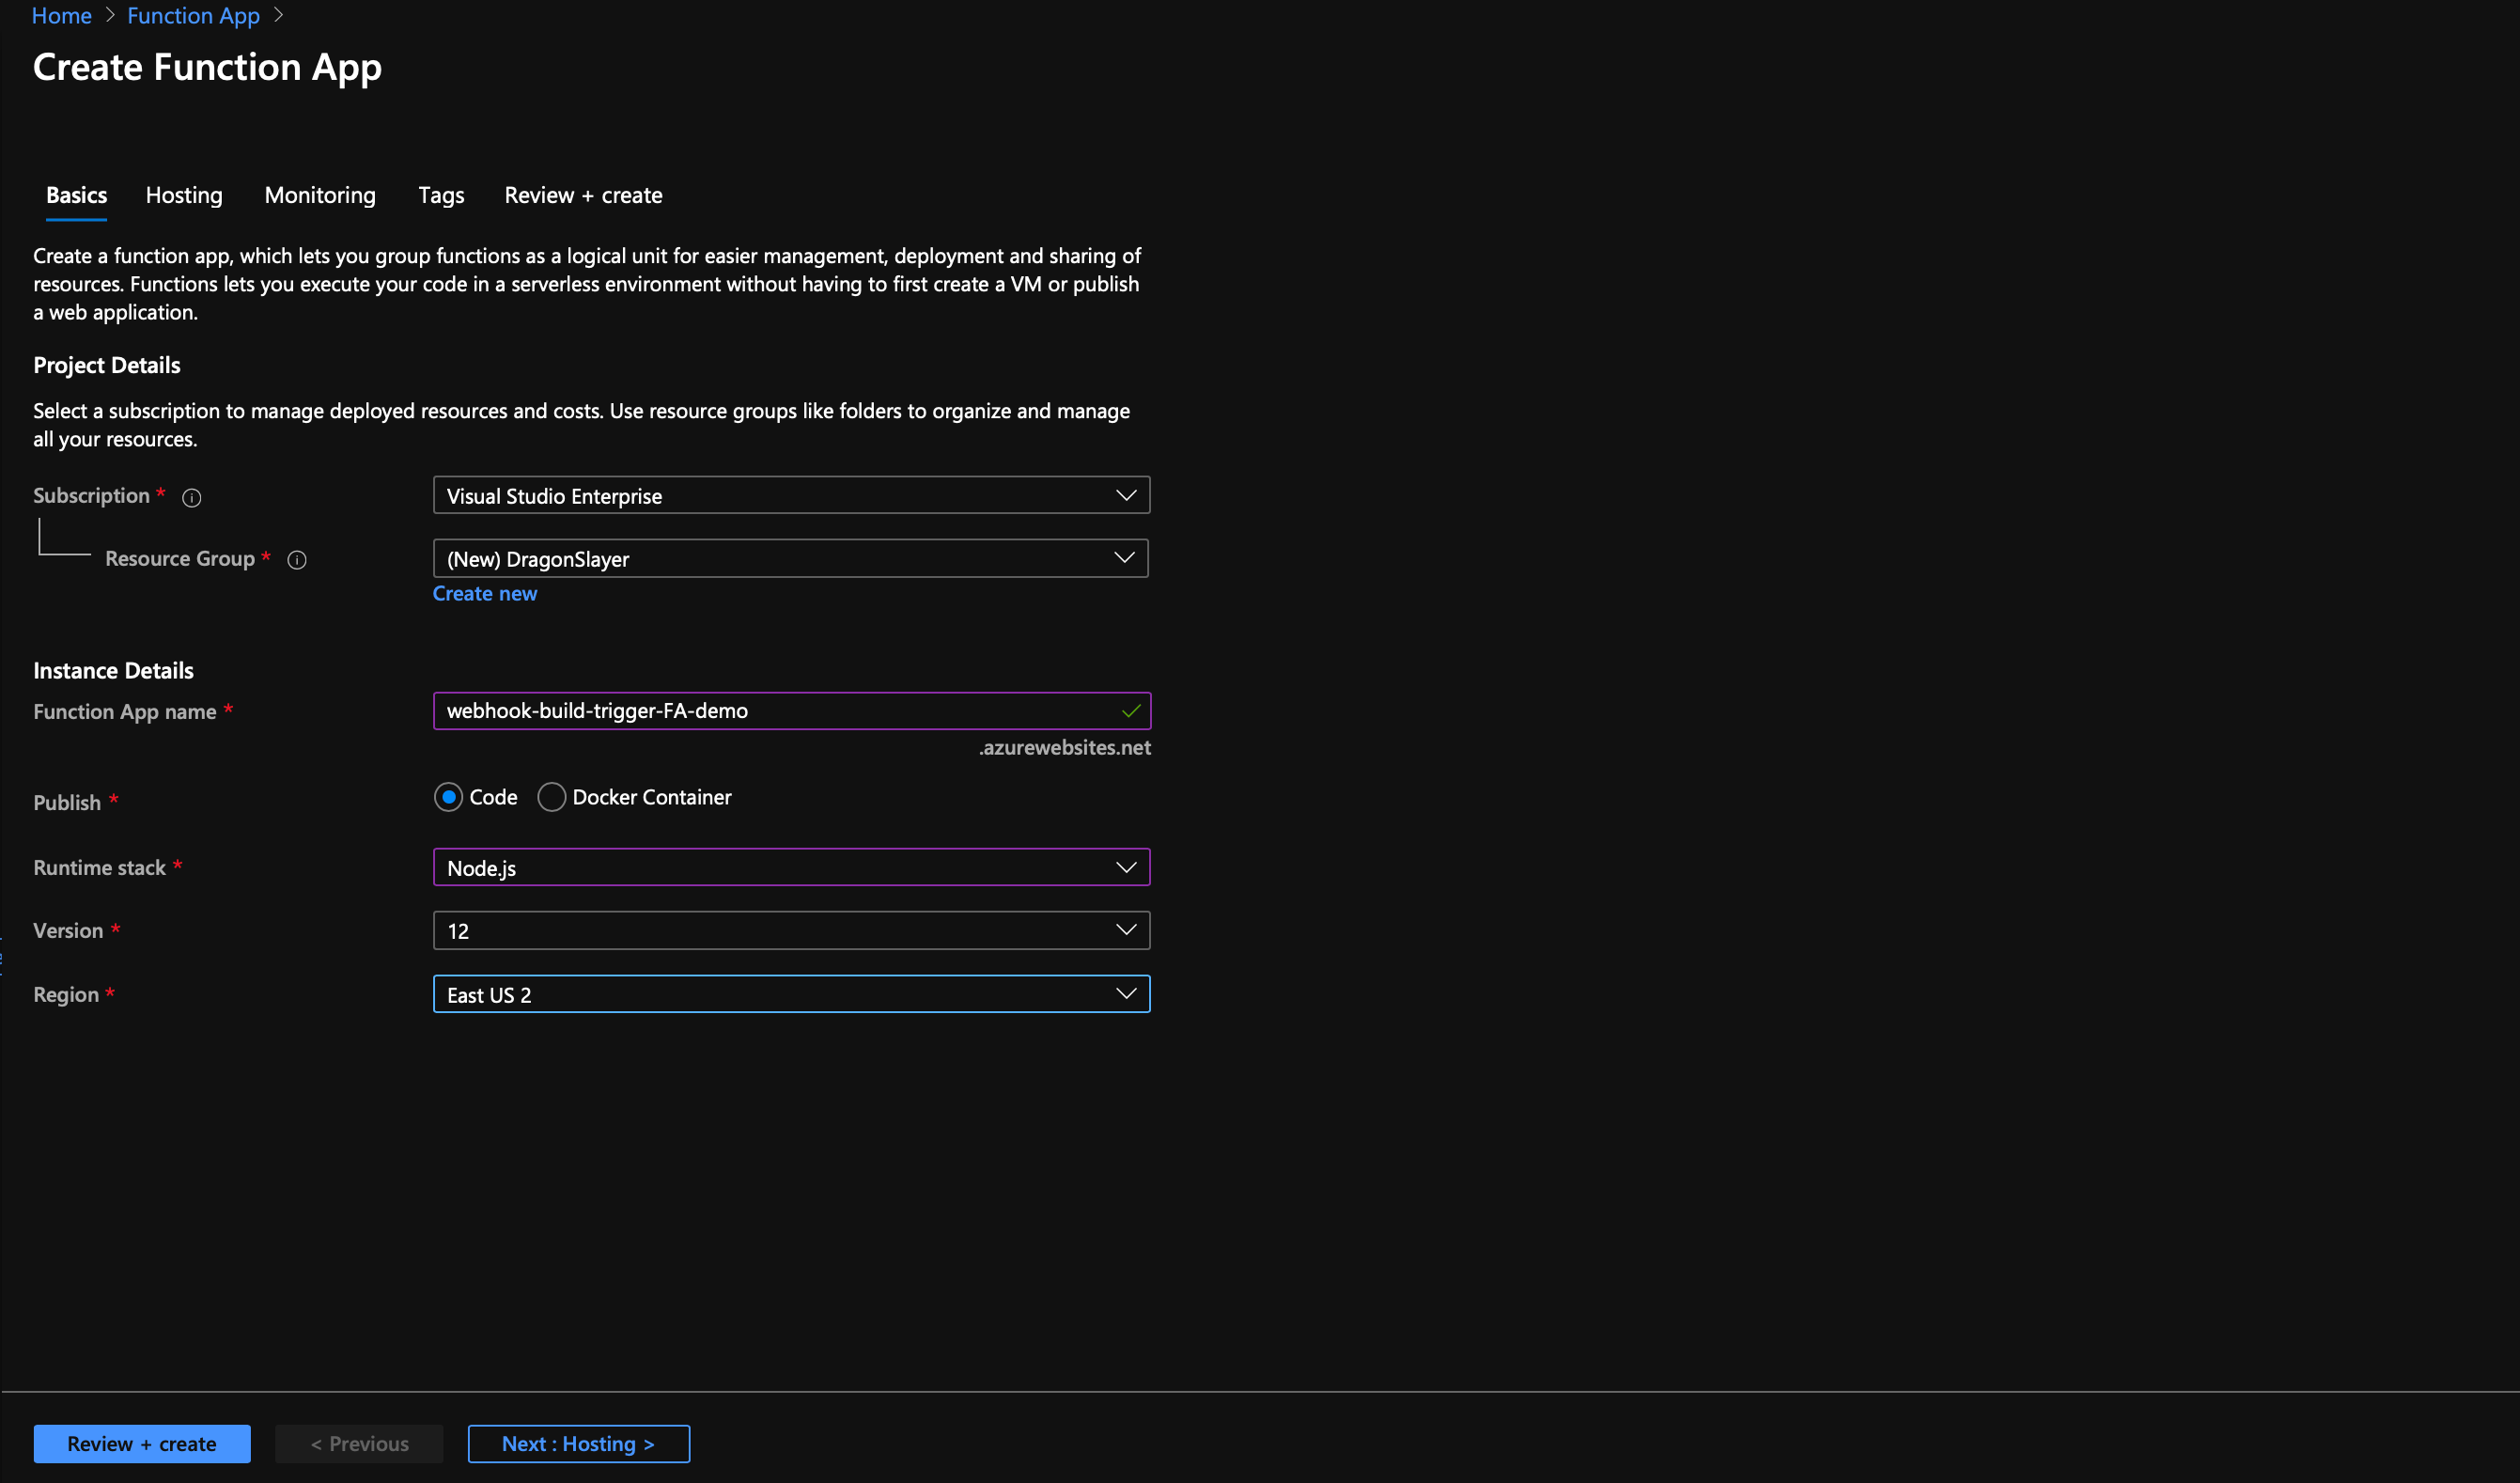The height and width of the screenshot is (1483, 2520).
Task: Navigate to Function App breadcrumb link
Action: [193, 16]
